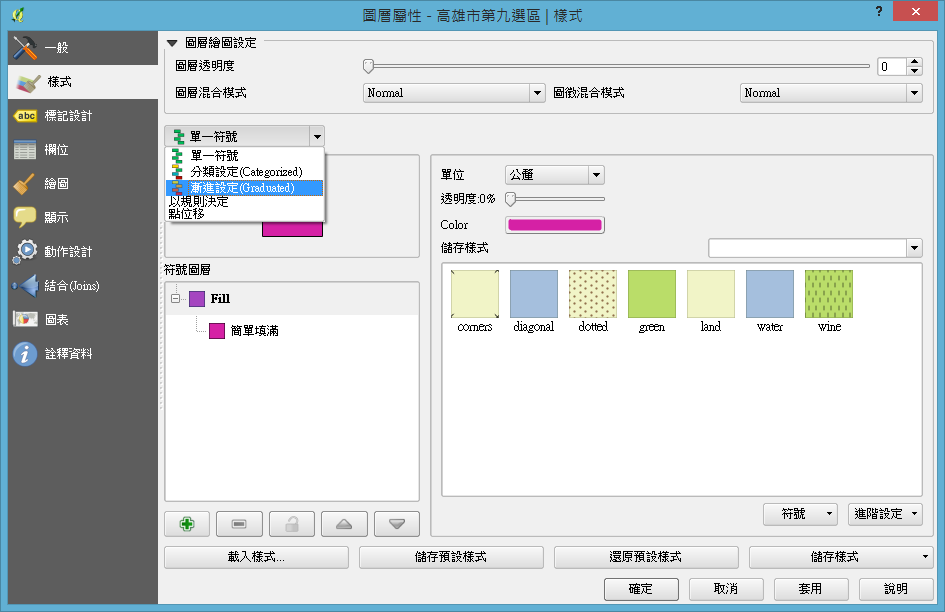945x612 pixels.
Task: Click the remove symbol layer minus icon
Action: point(239,524)
